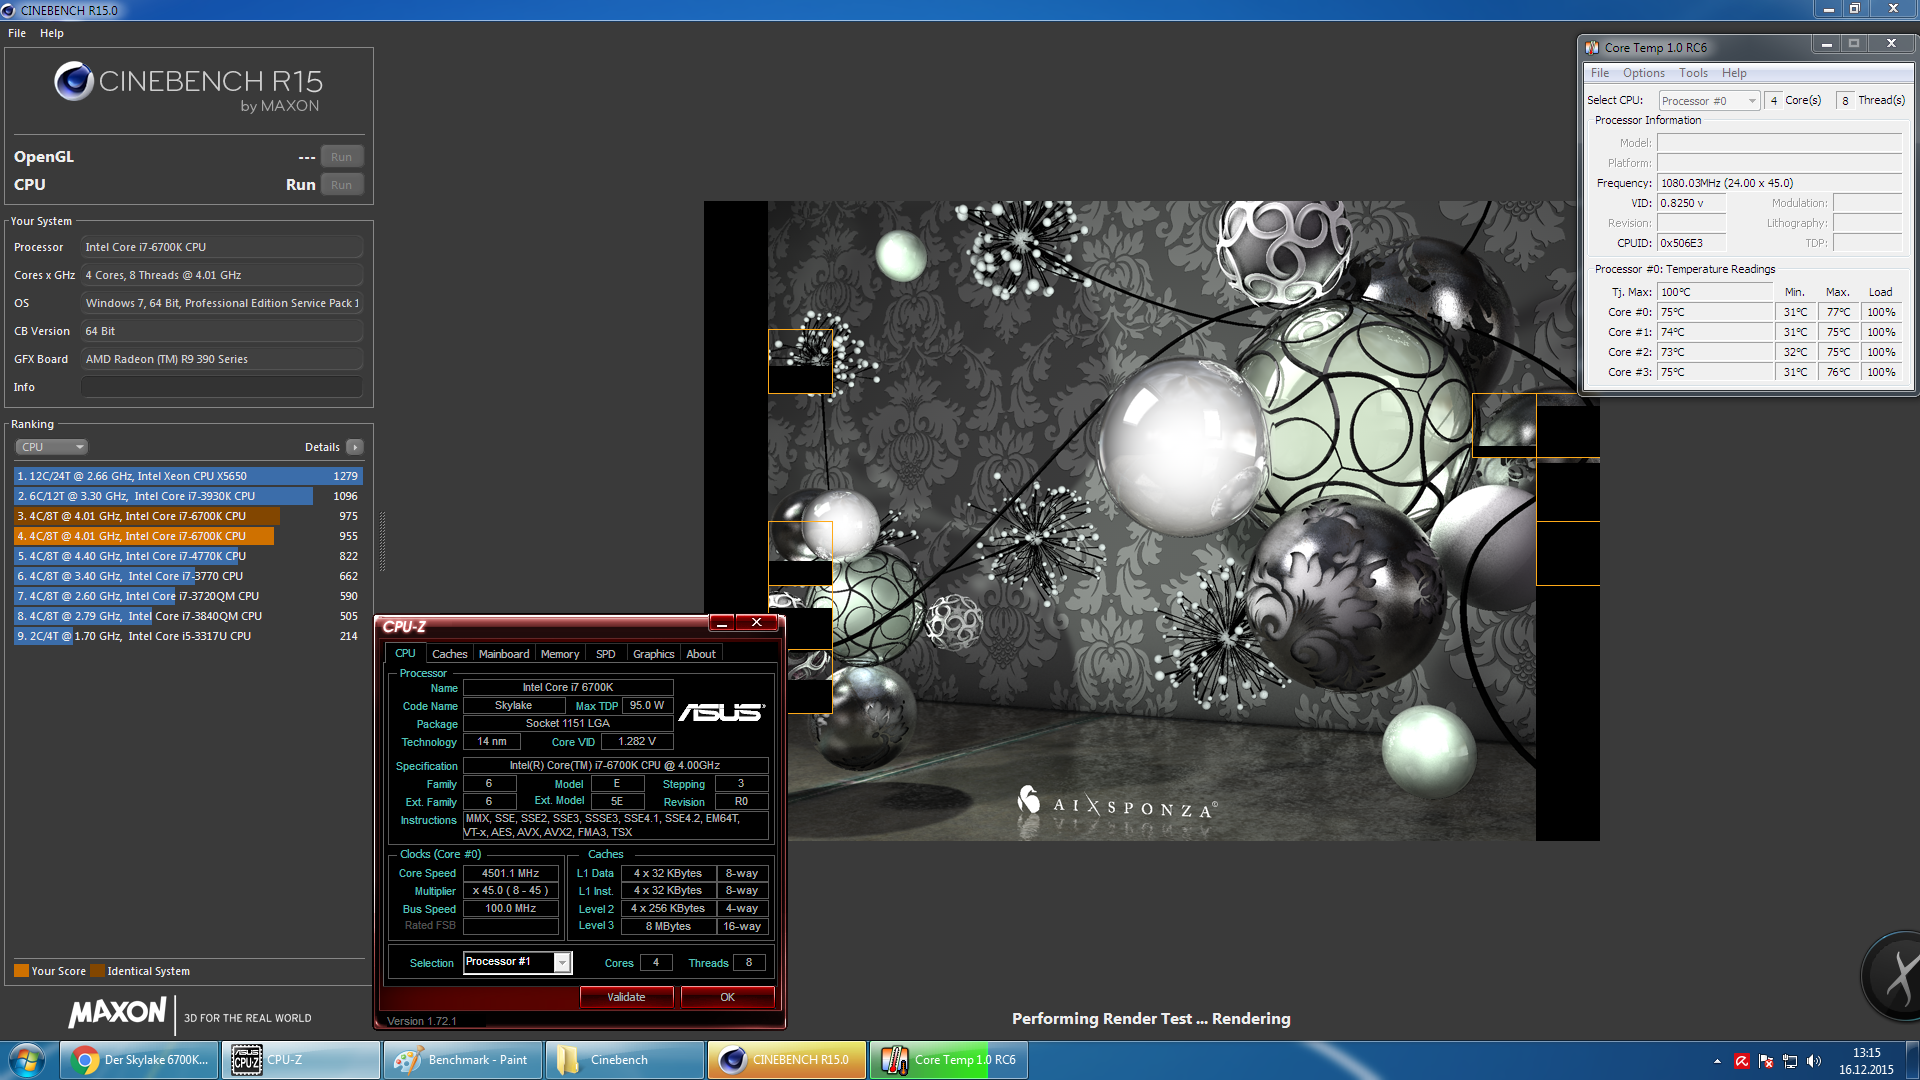The image size is (1920, 1080).
Task: Open Chrome taskbar item Der Skylake 6700K
Action: click(x=141, y=1060)
